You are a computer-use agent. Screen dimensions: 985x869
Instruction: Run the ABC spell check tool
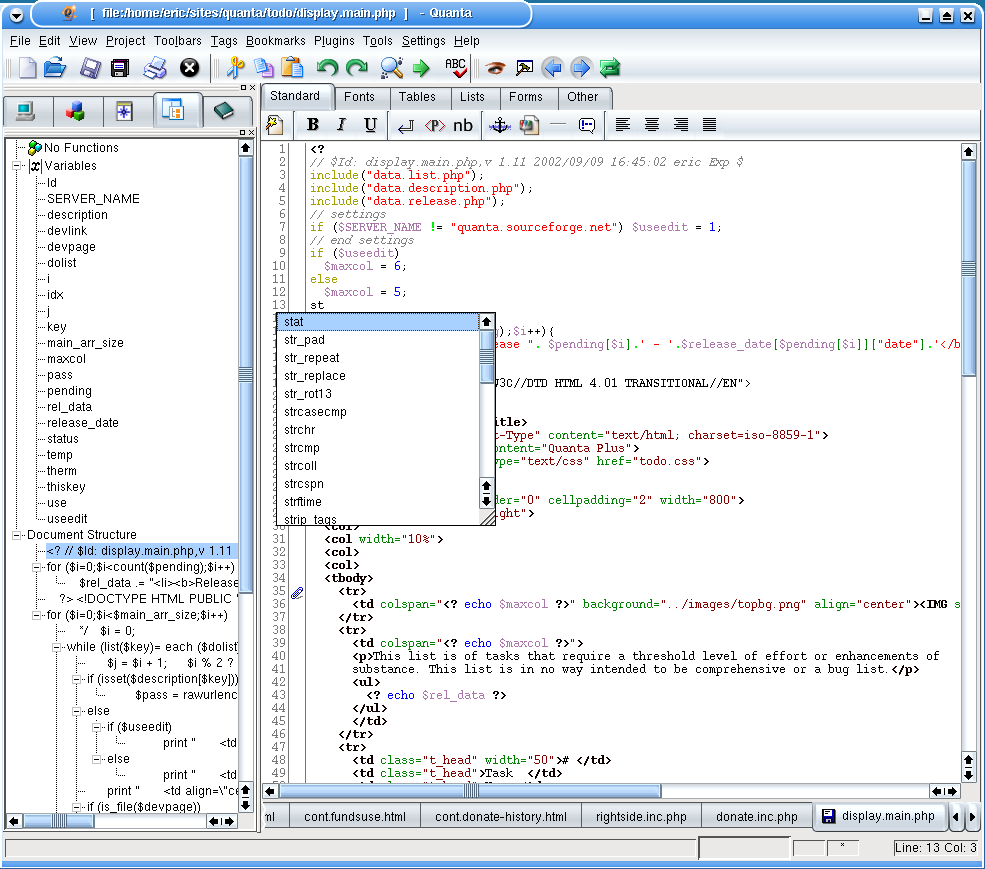[456, 68]
